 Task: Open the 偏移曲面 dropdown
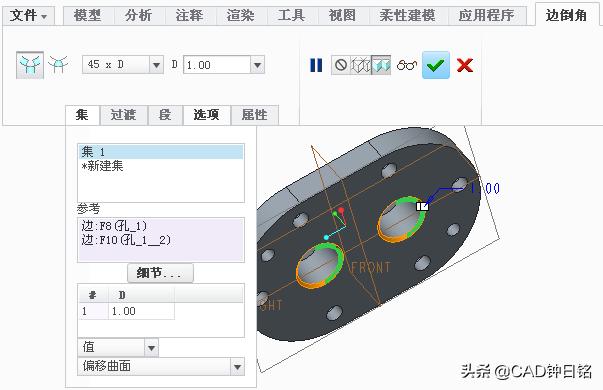(x=161, y=367)
